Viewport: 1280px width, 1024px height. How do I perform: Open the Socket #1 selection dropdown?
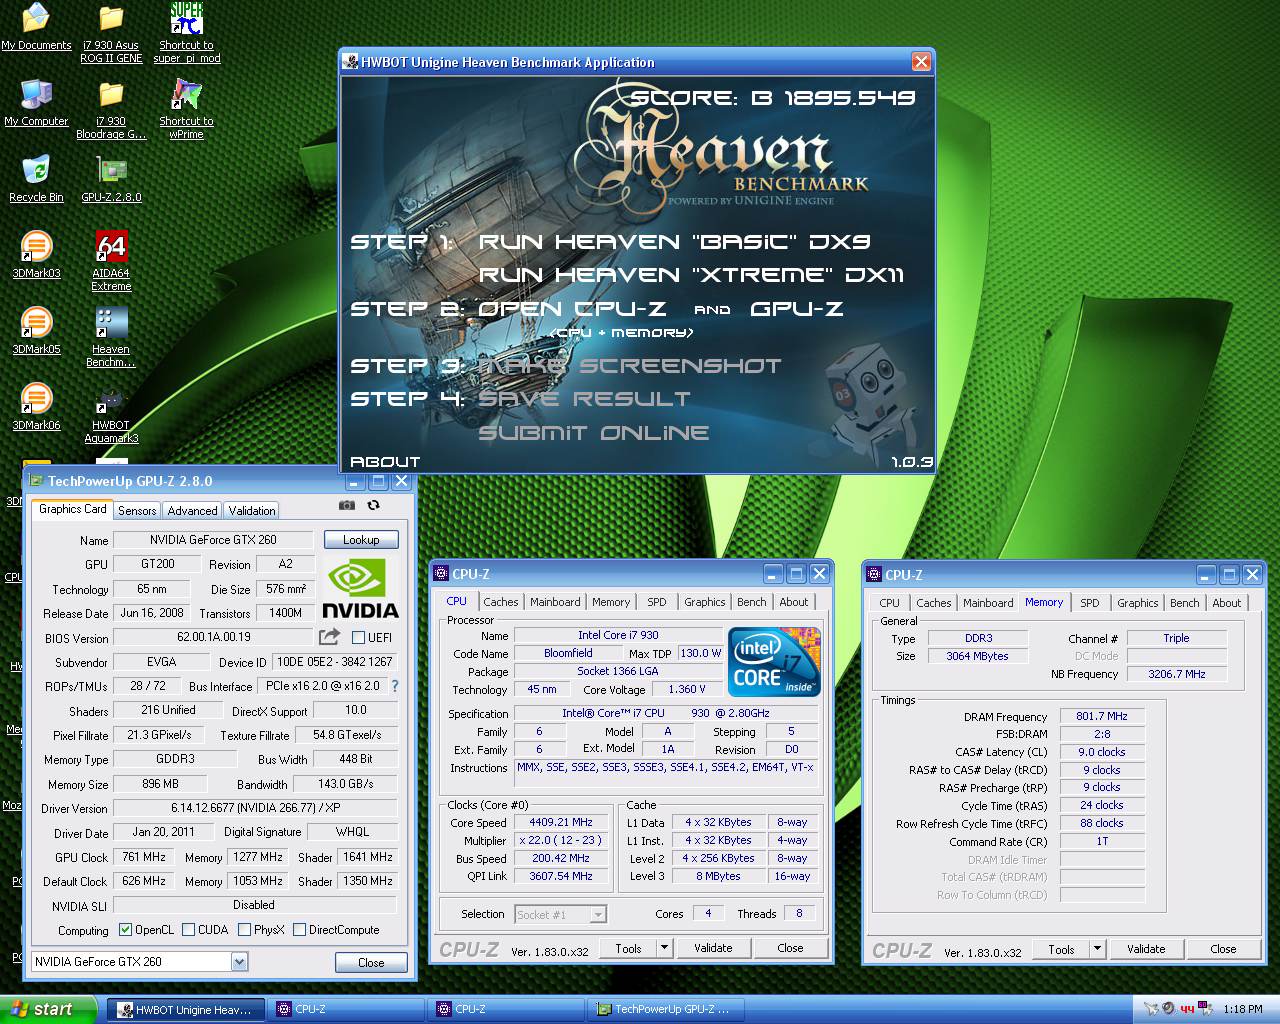[597, 914]
